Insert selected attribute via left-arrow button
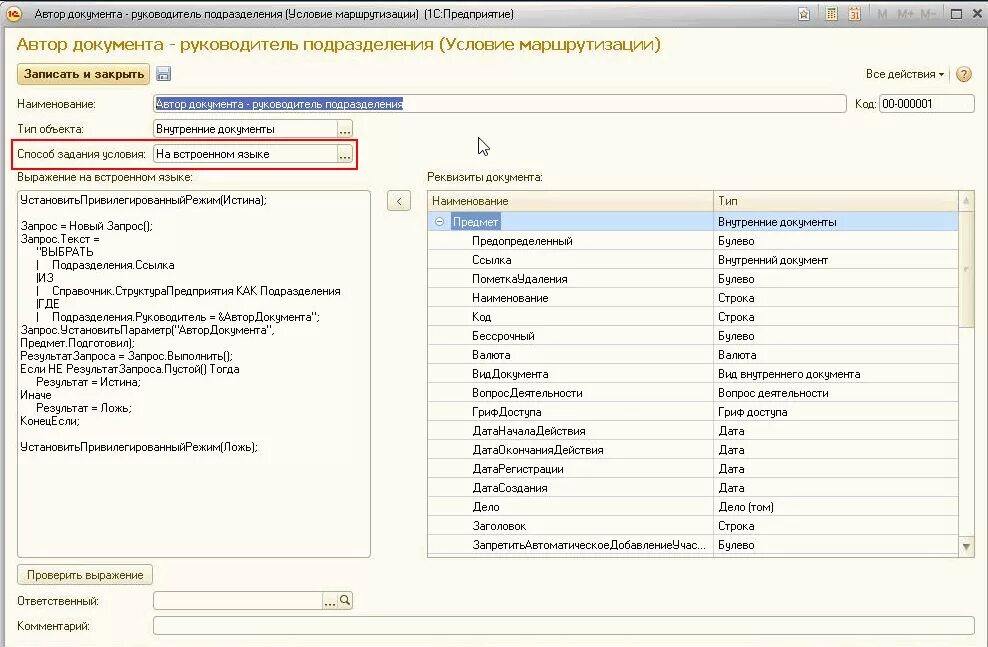 point(399,201)
